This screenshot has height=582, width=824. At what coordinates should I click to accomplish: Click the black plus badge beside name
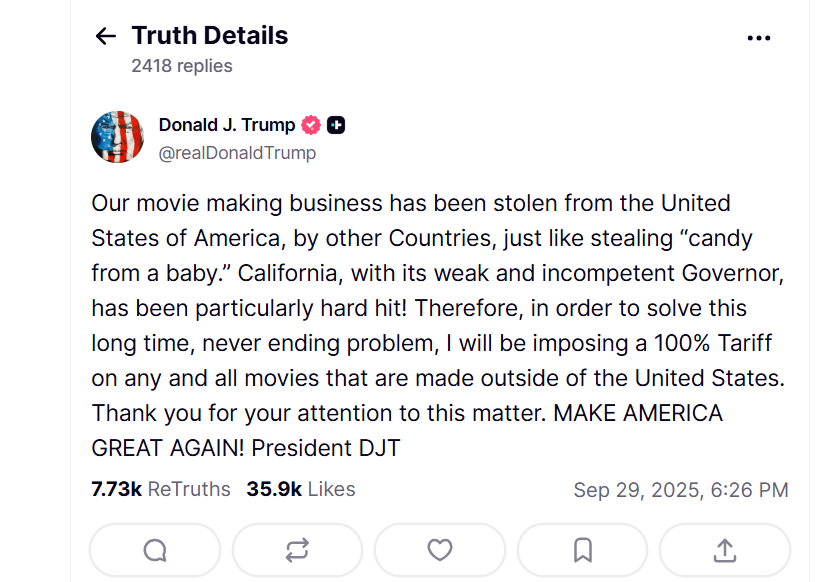[x=337, y=125]
